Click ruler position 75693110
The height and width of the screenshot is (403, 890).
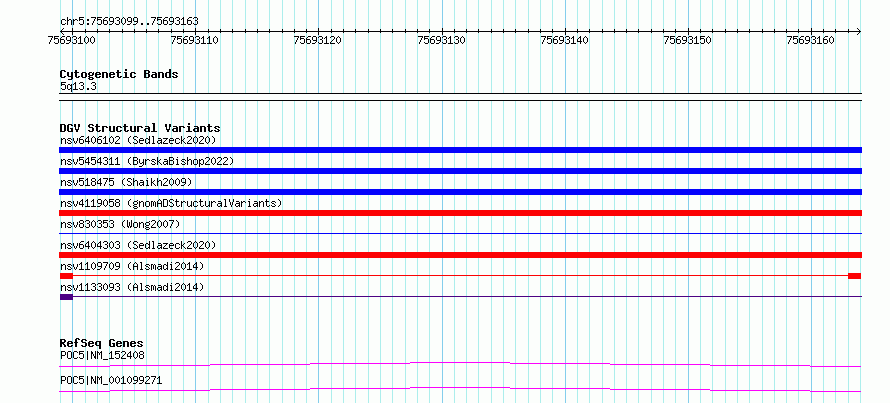[x=195, y=40]
